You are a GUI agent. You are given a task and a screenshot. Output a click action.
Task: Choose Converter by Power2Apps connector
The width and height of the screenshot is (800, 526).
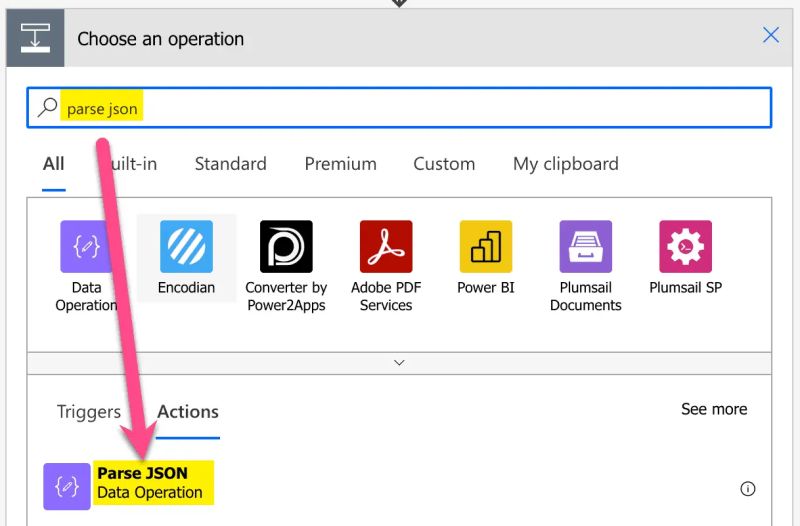point(286,246)
